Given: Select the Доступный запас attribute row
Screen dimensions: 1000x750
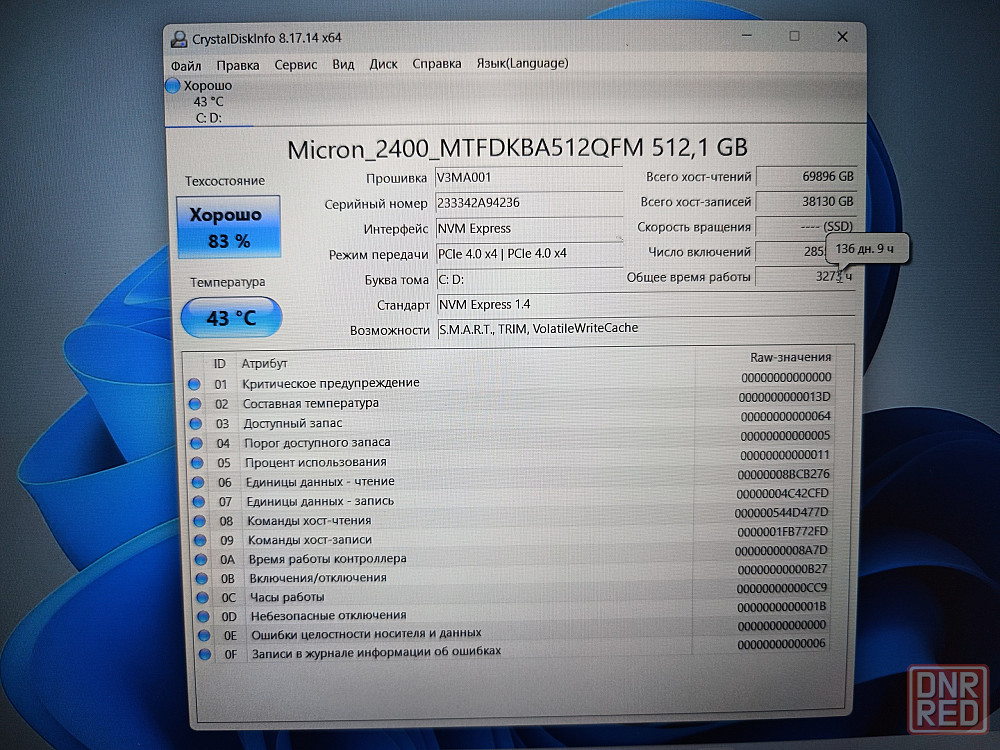Looking at the screenshot, I should click(509, 420).
